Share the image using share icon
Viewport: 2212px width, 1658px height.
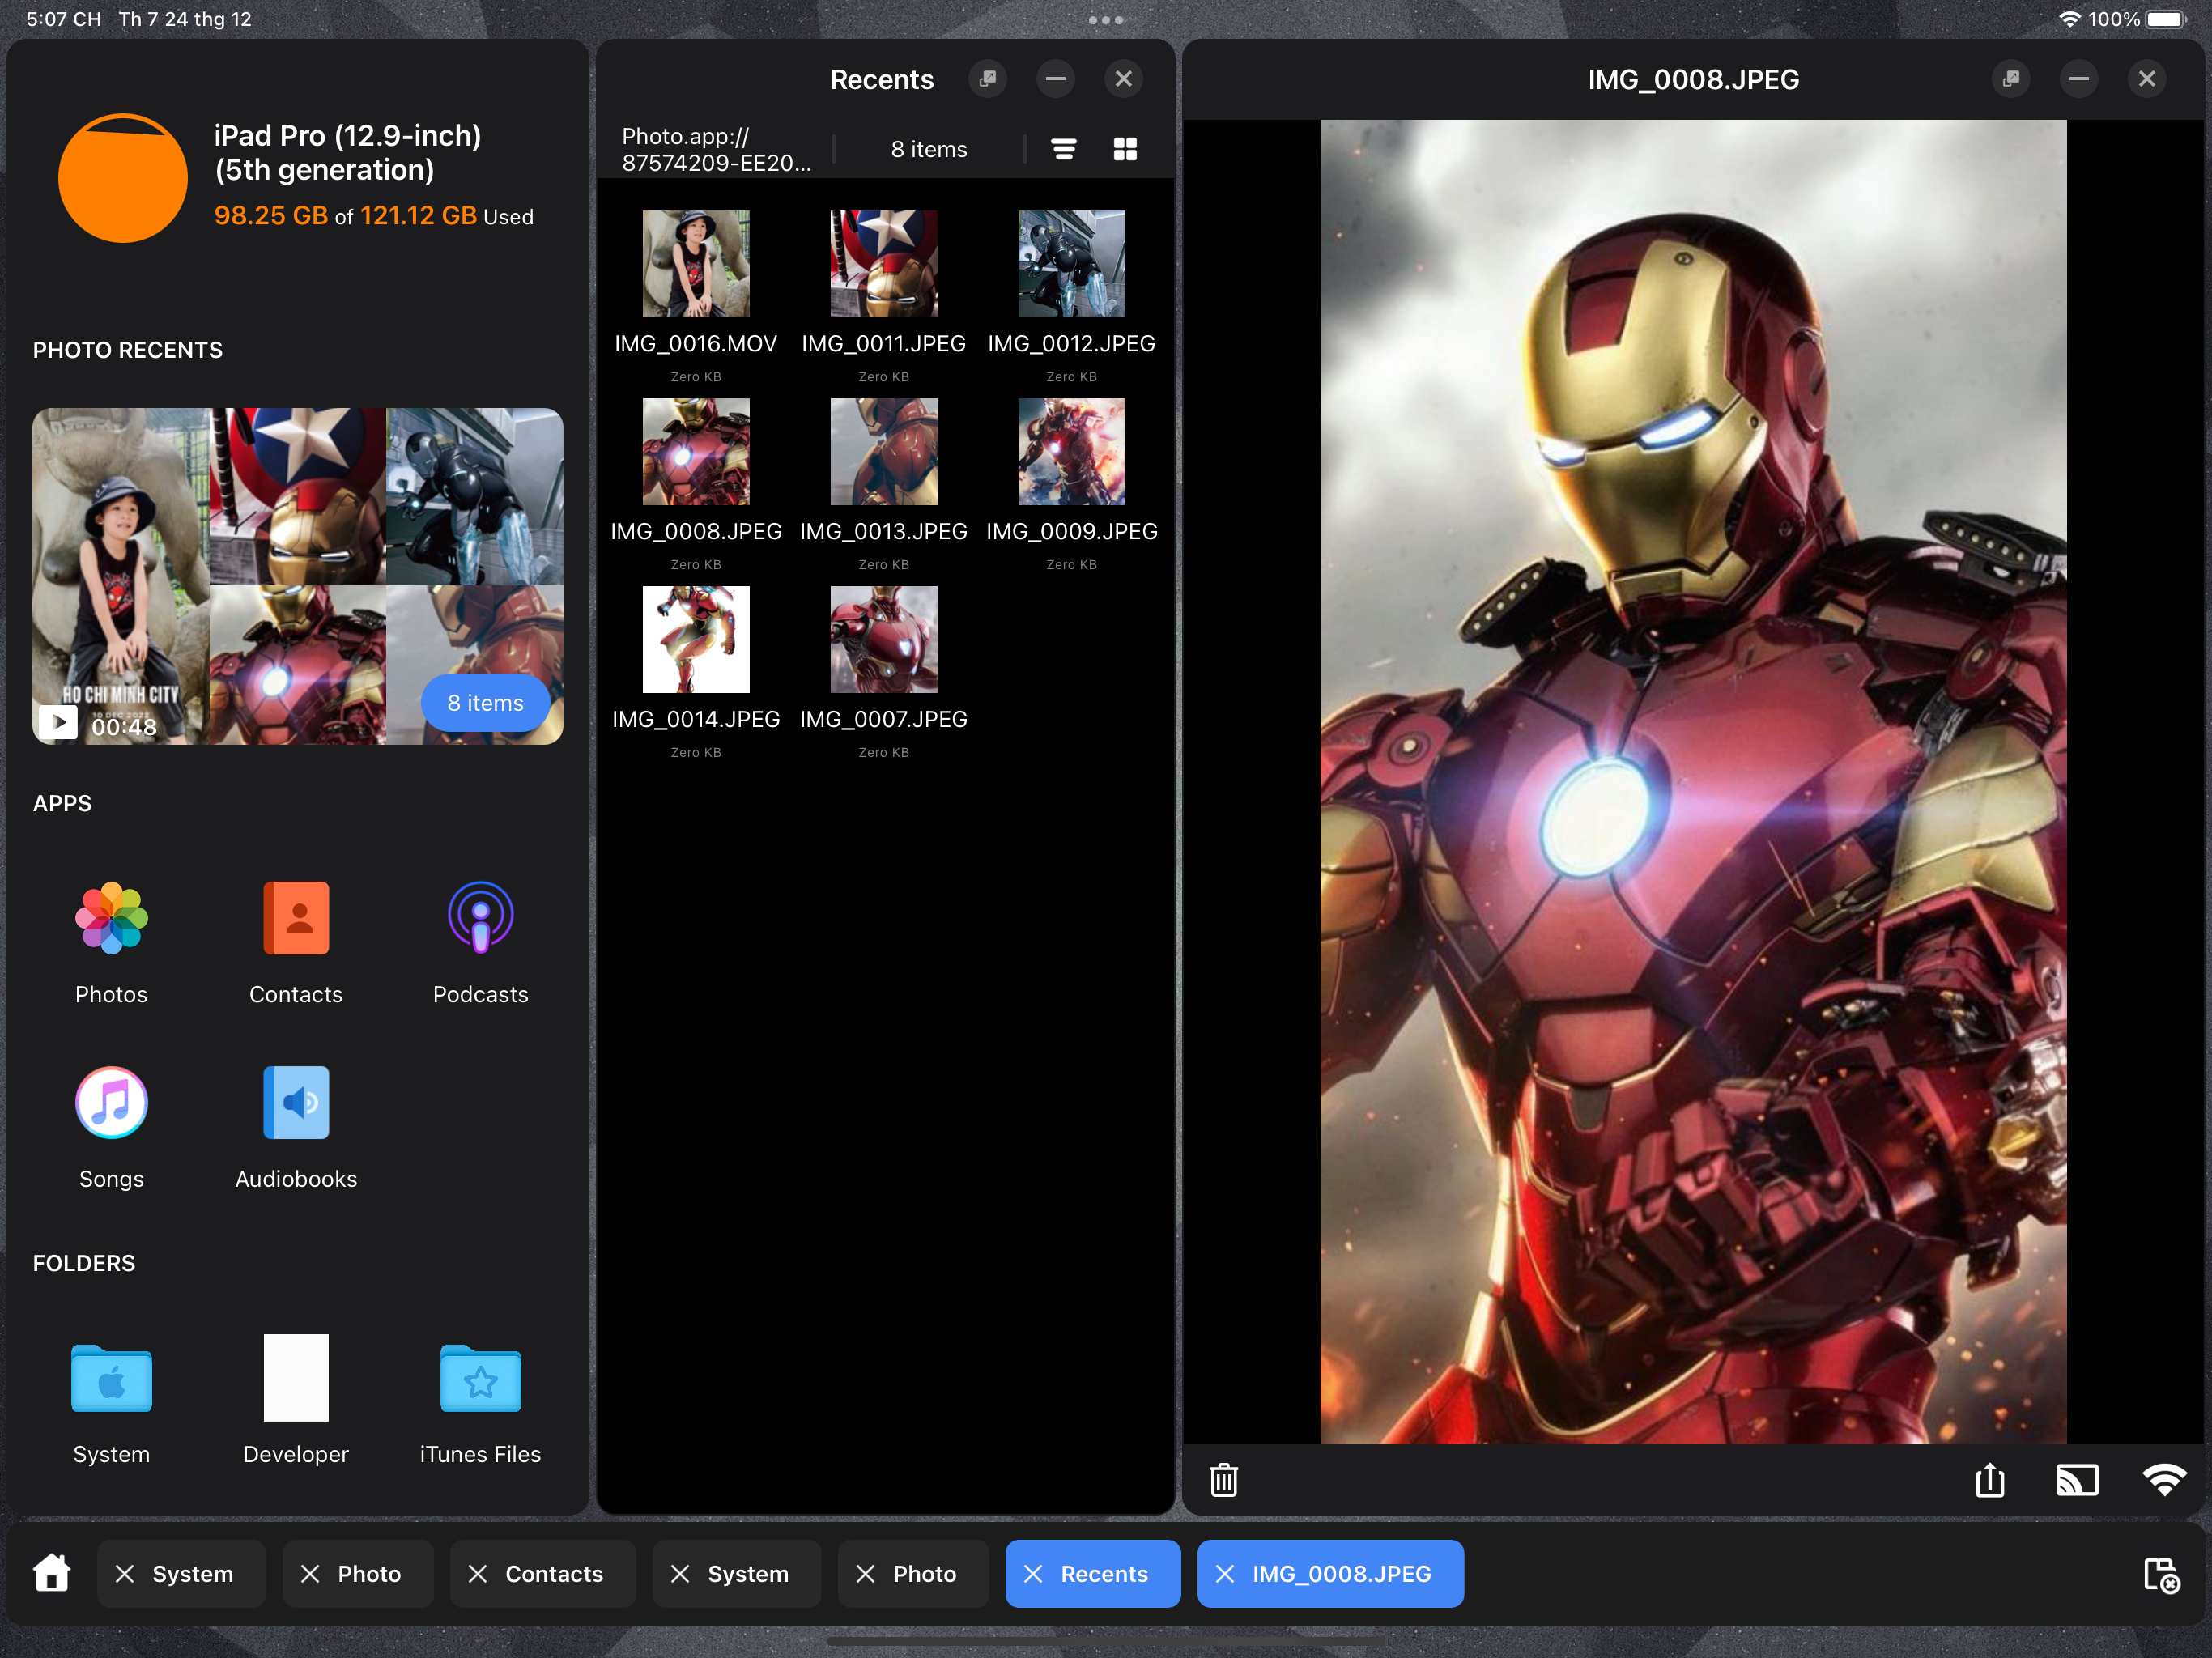[1990, 1480]
